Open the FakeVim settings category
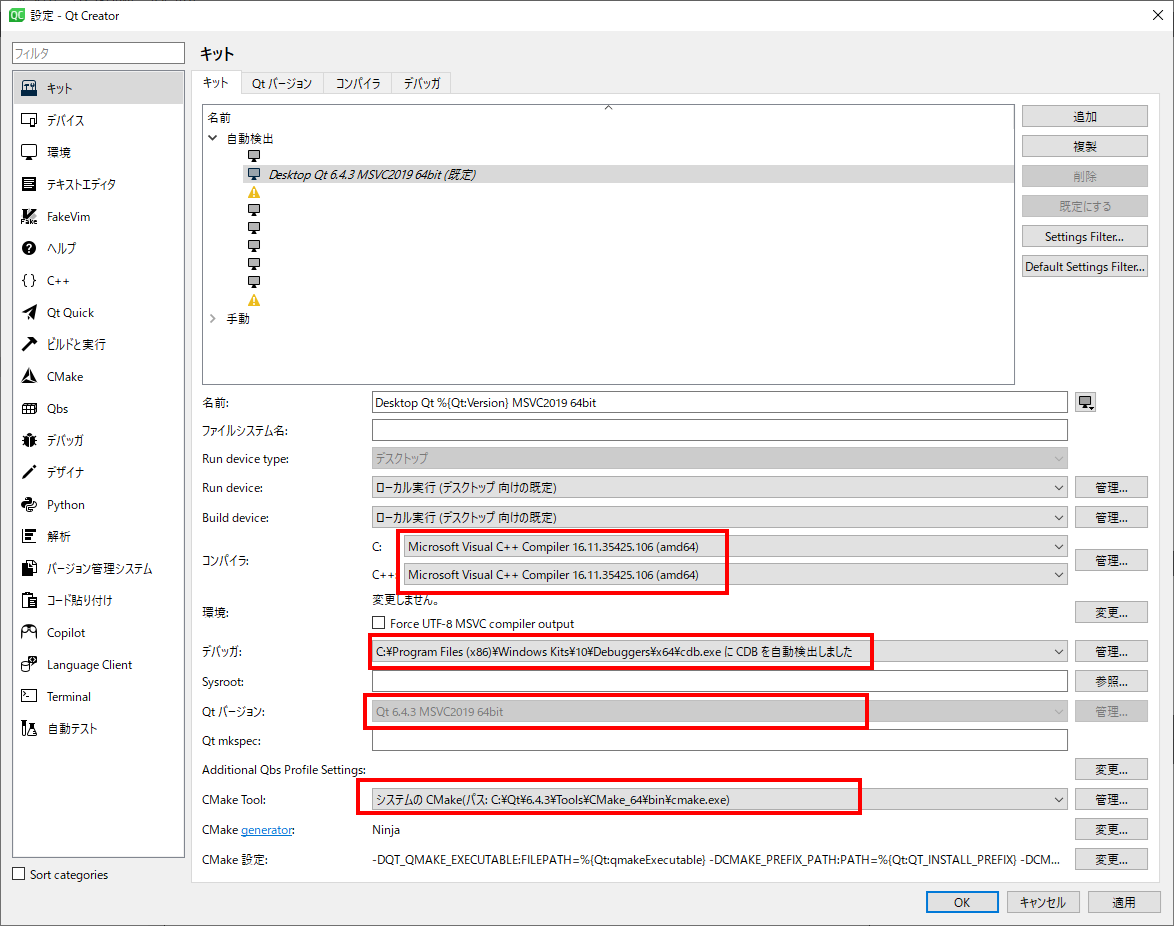Screen dimensions: 1174x926 pos(98,216)
